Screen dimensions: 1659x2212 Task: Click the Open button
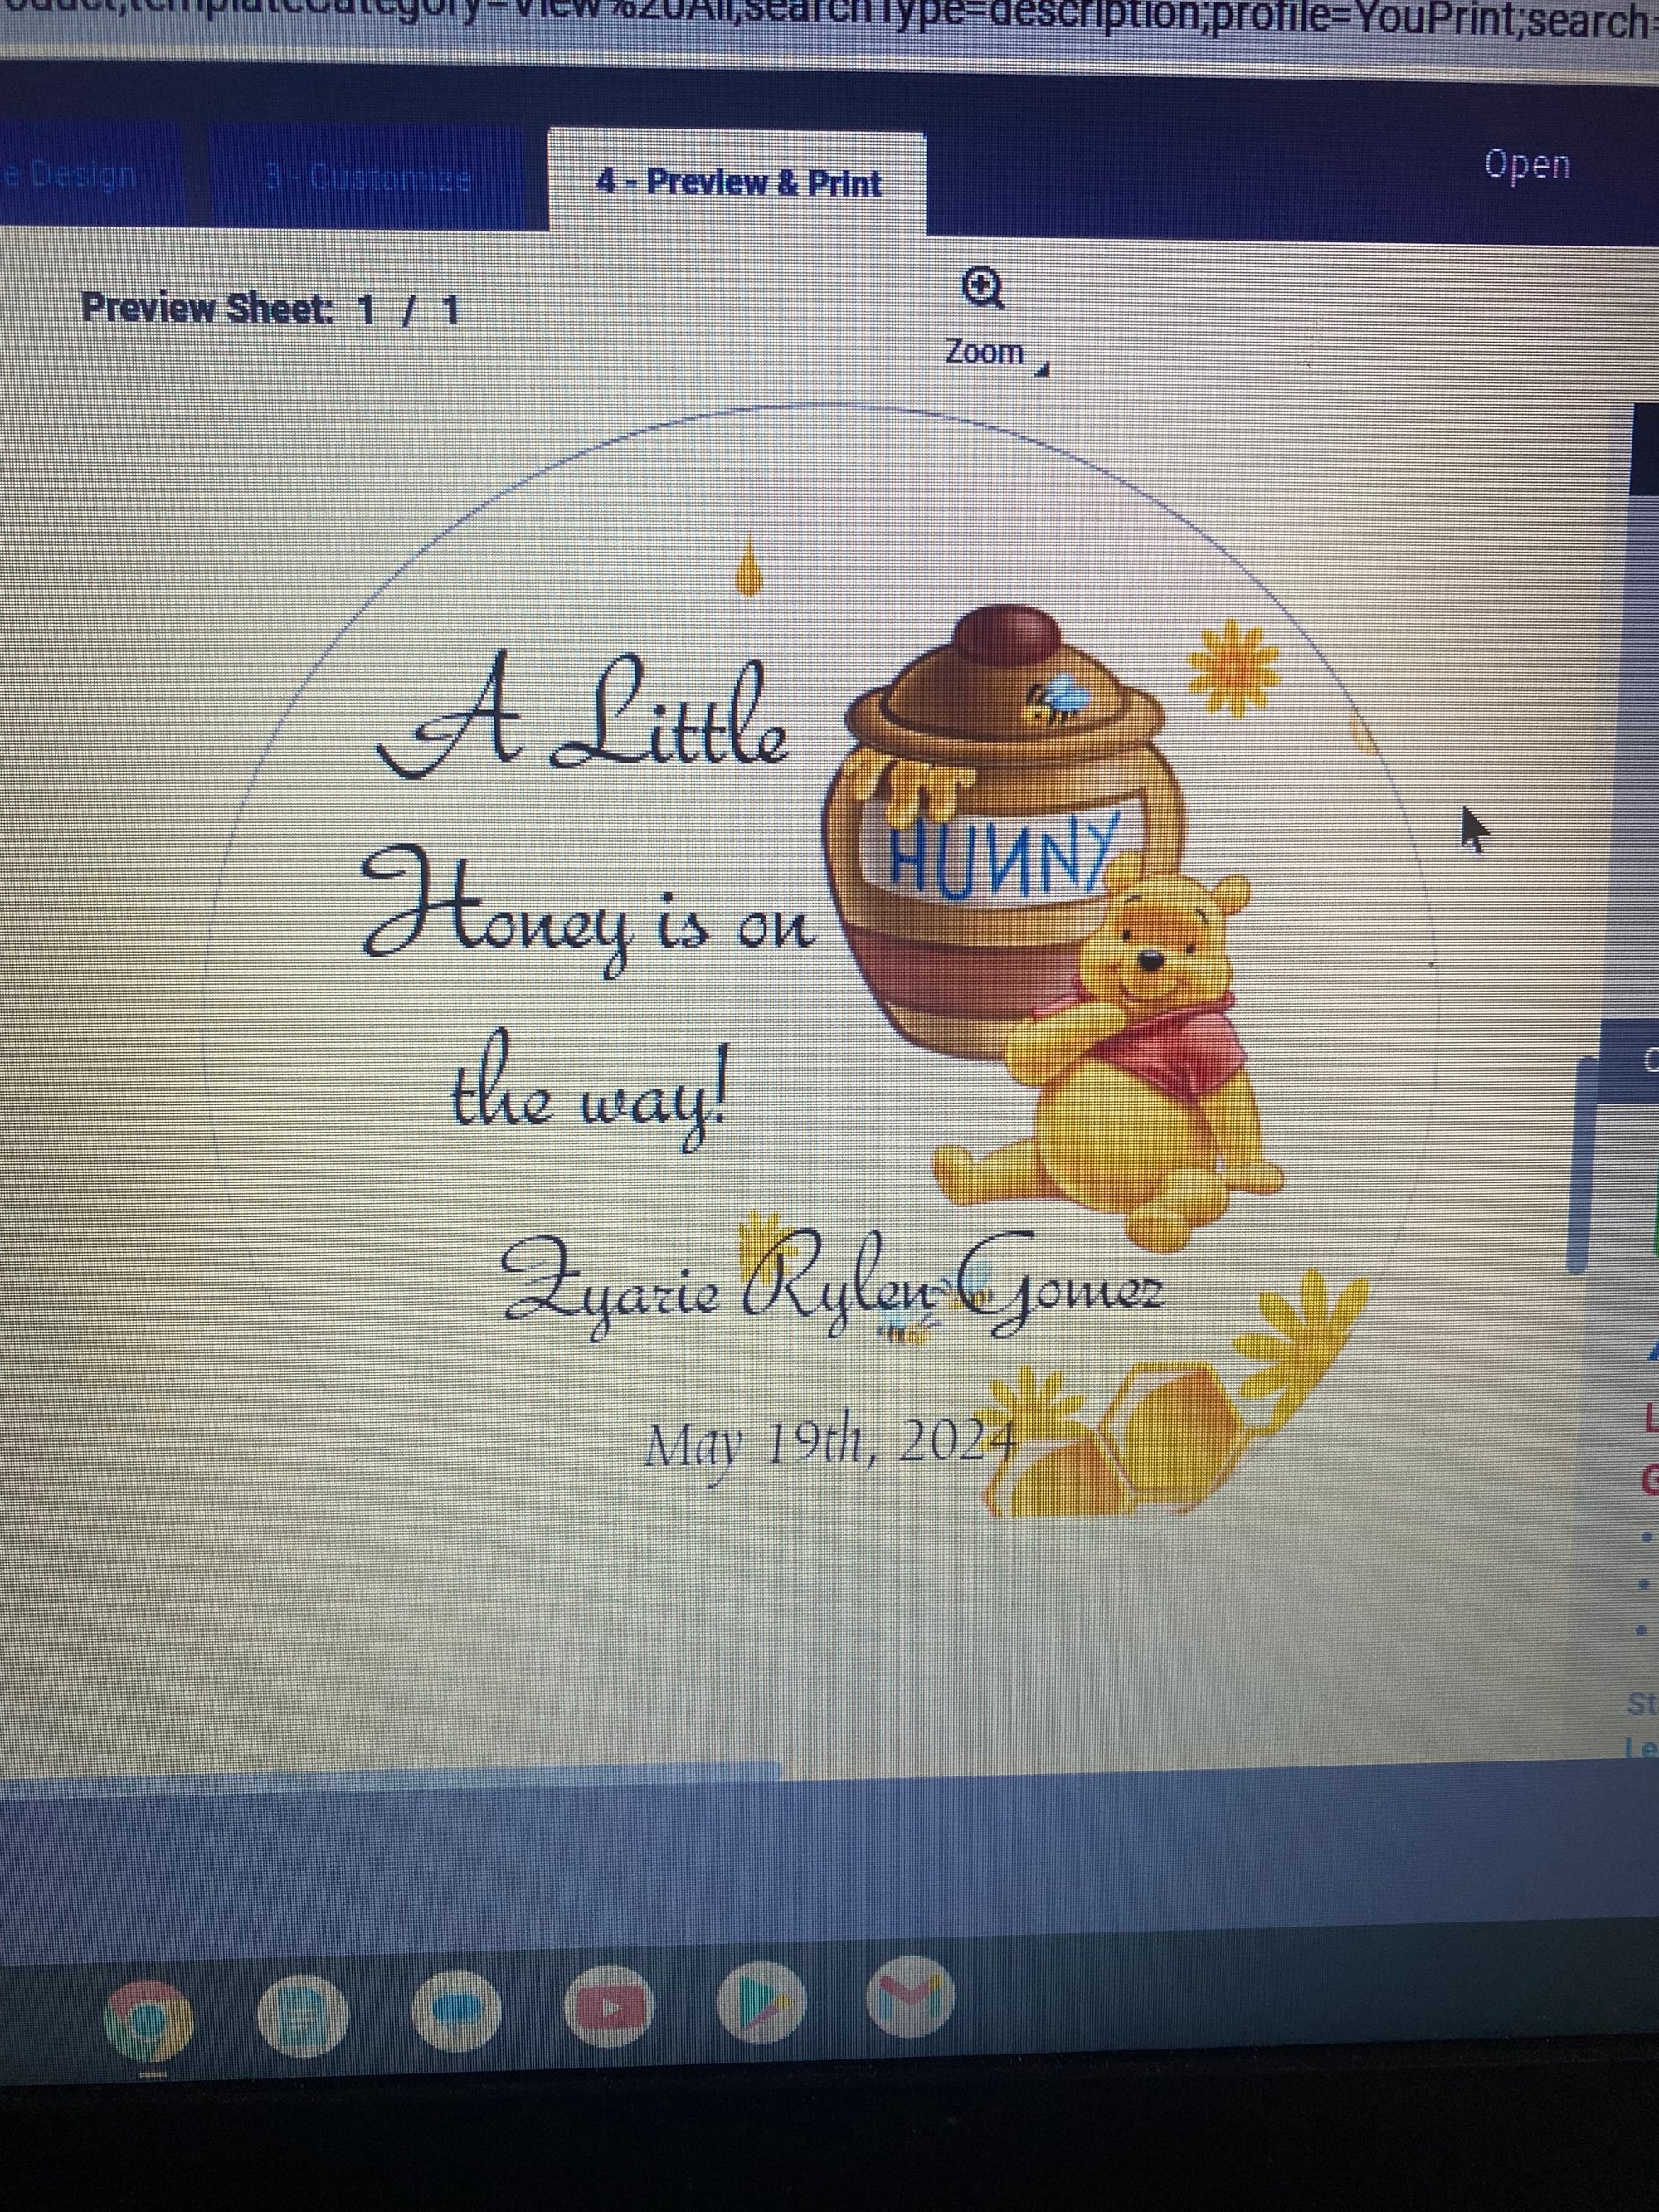(x=1526, y=165)
